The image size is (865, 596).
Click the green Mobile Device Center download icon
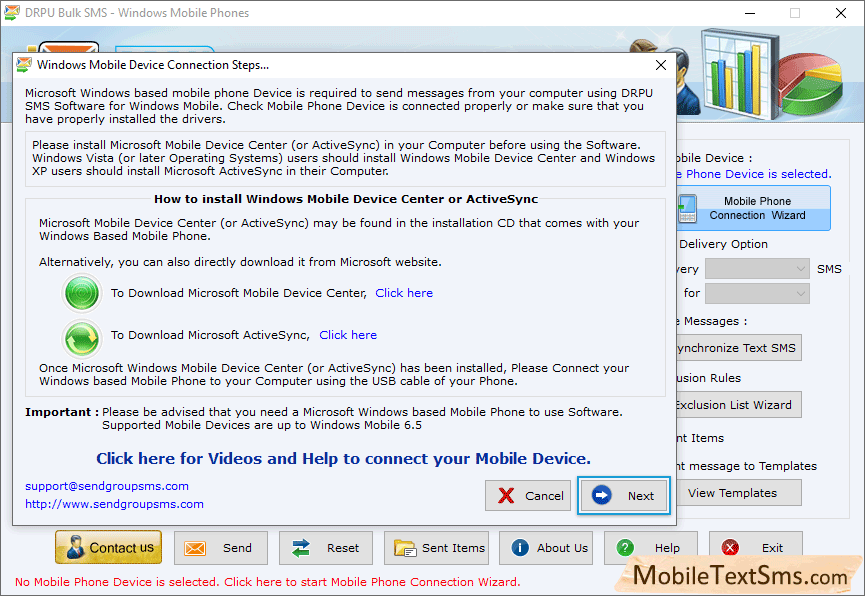coord(82,293)
